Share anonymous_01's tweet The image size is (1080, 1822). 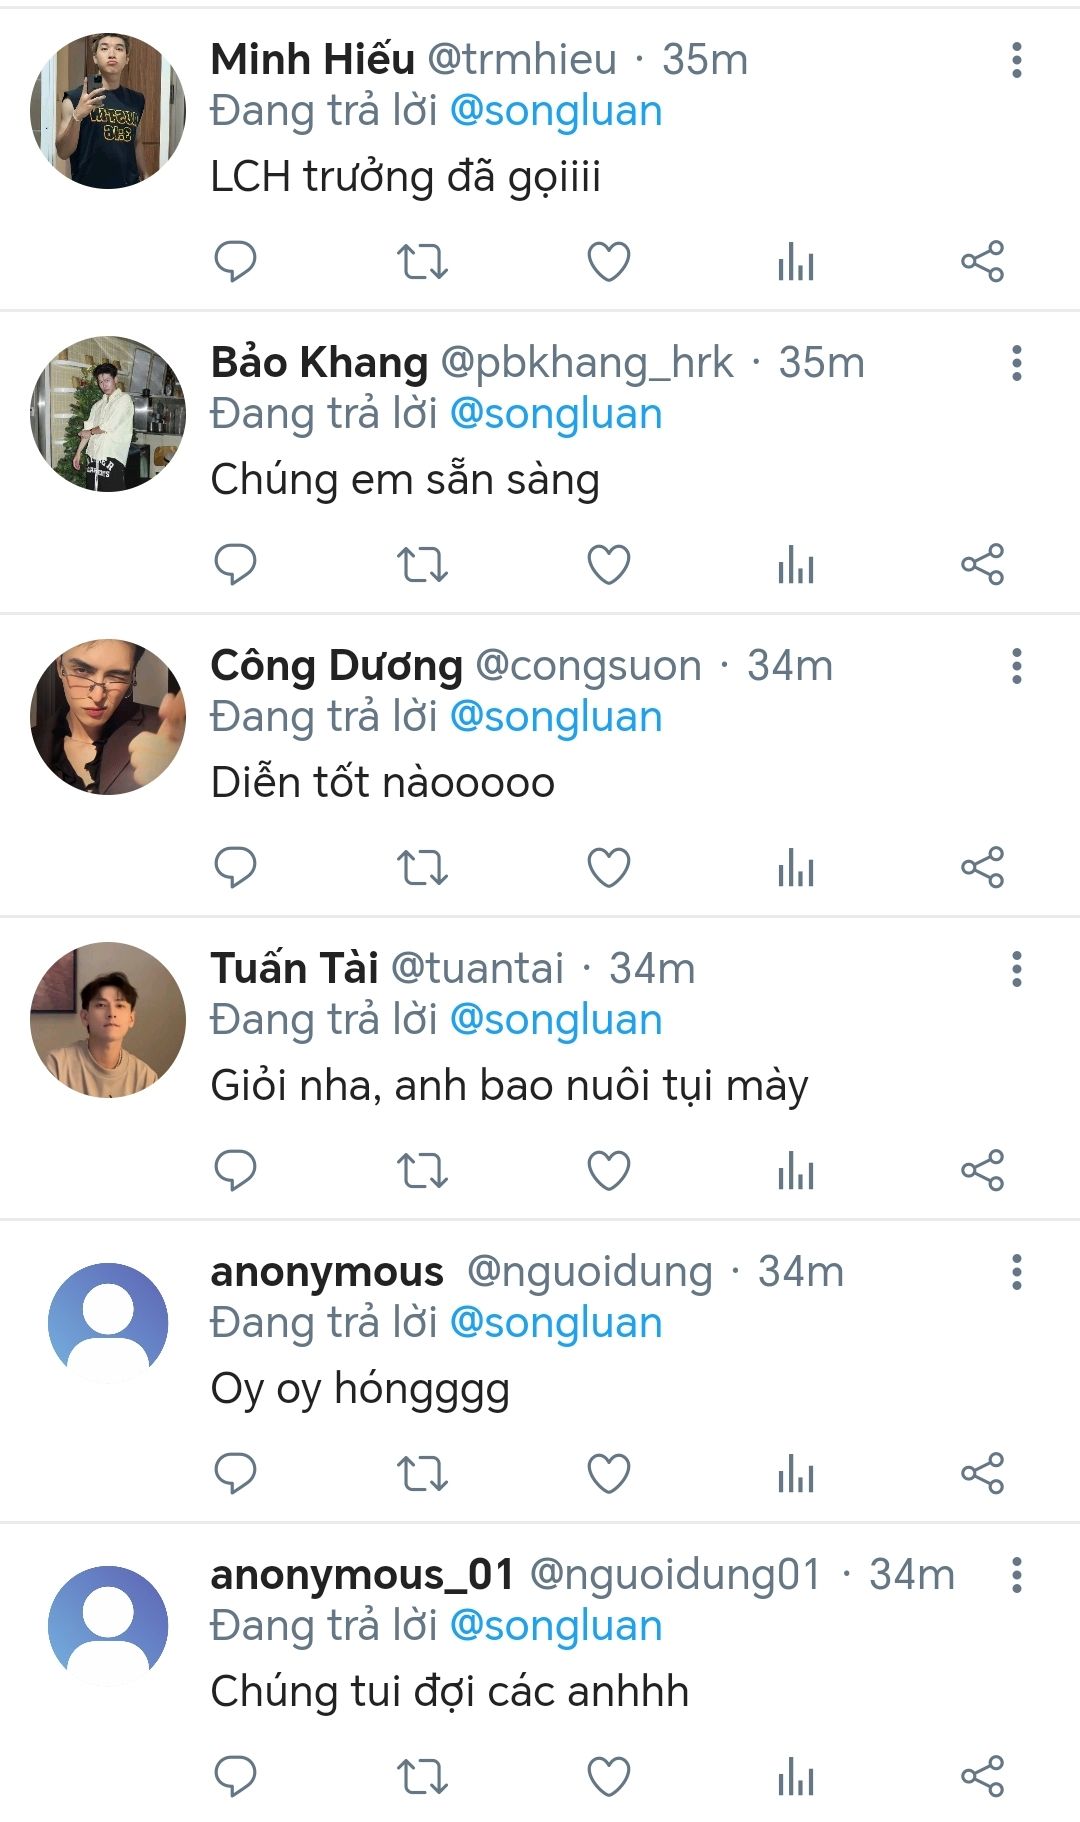[x=982, y=1776]
